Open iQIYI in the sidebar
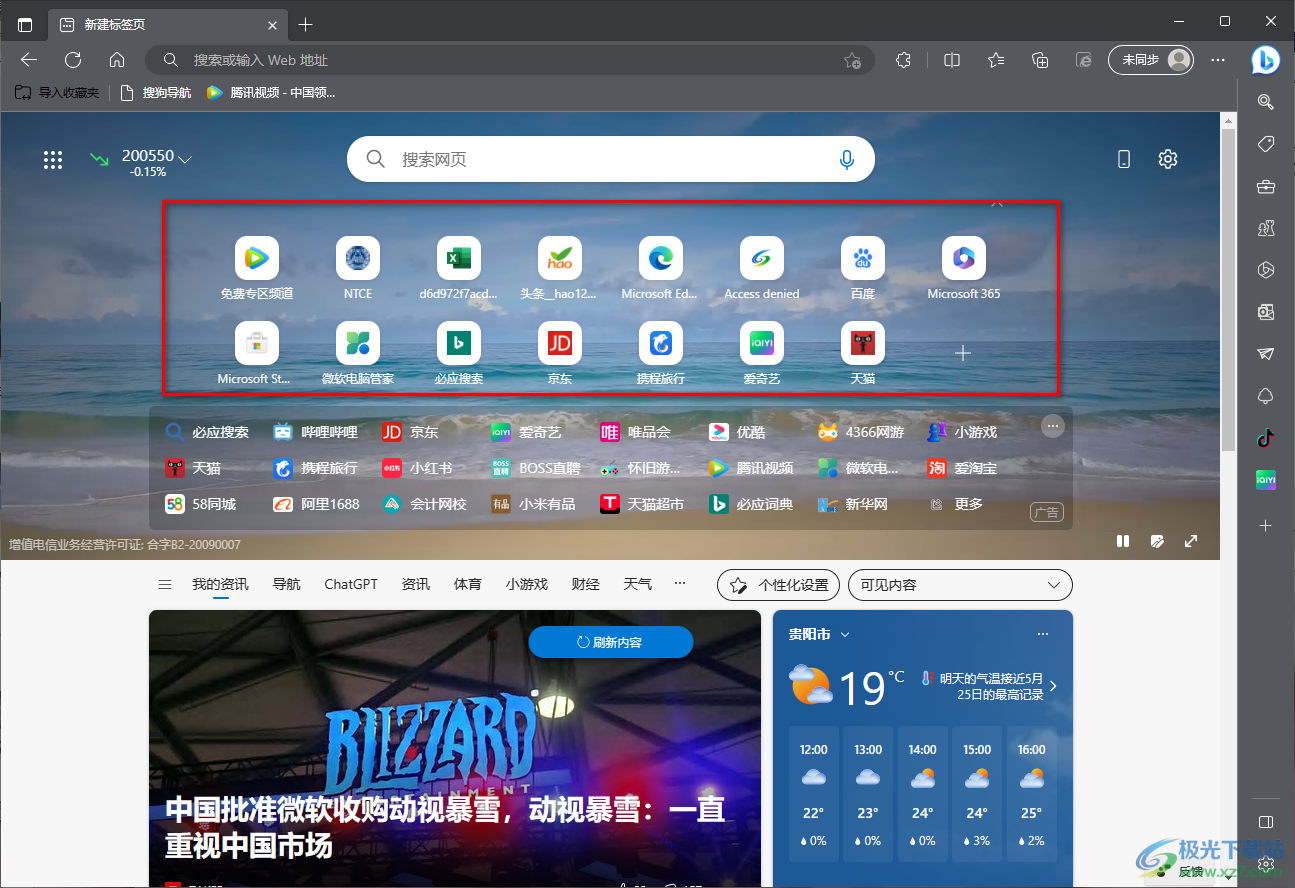Image resolution: width=1295 pixels, height=888 pixels. 1265,481
